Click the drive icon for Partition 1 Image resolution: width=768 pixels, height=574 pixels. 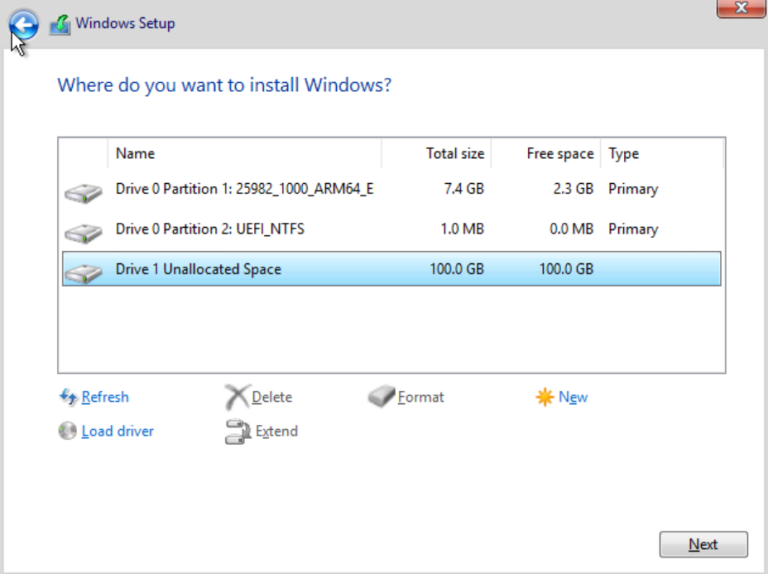(x=83, y=192)
